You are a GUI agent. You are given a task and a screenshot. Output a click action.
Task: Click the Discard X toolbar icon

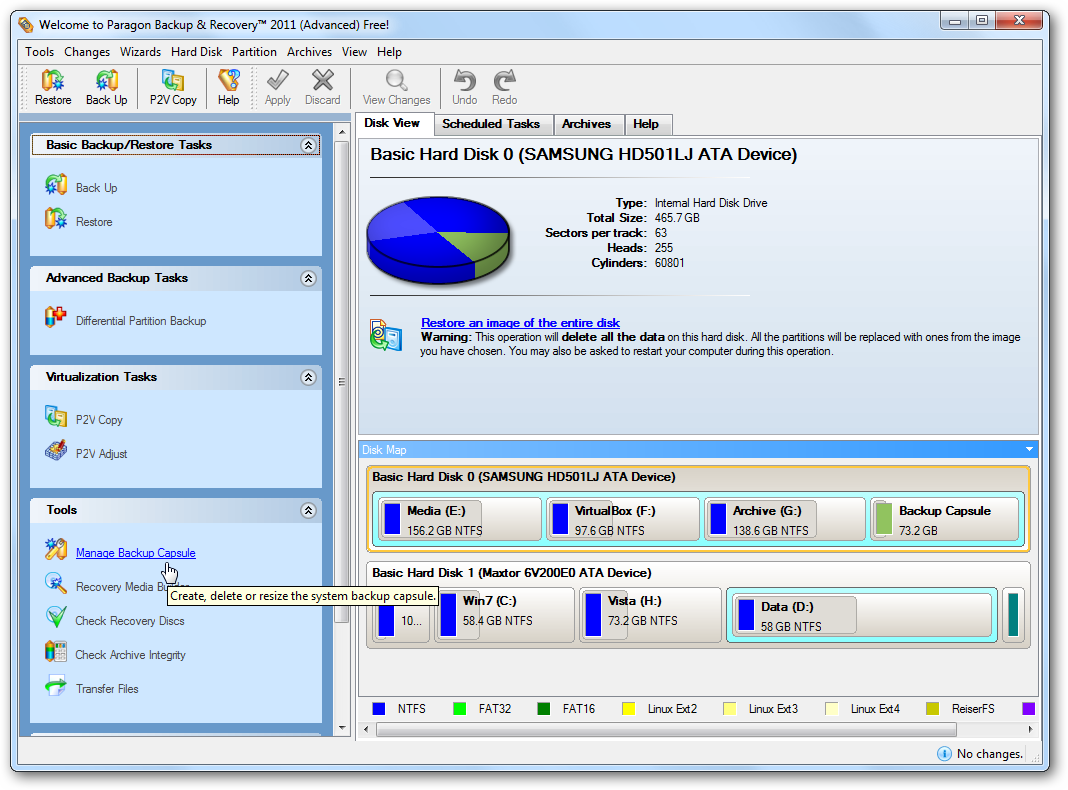(323, 81)
